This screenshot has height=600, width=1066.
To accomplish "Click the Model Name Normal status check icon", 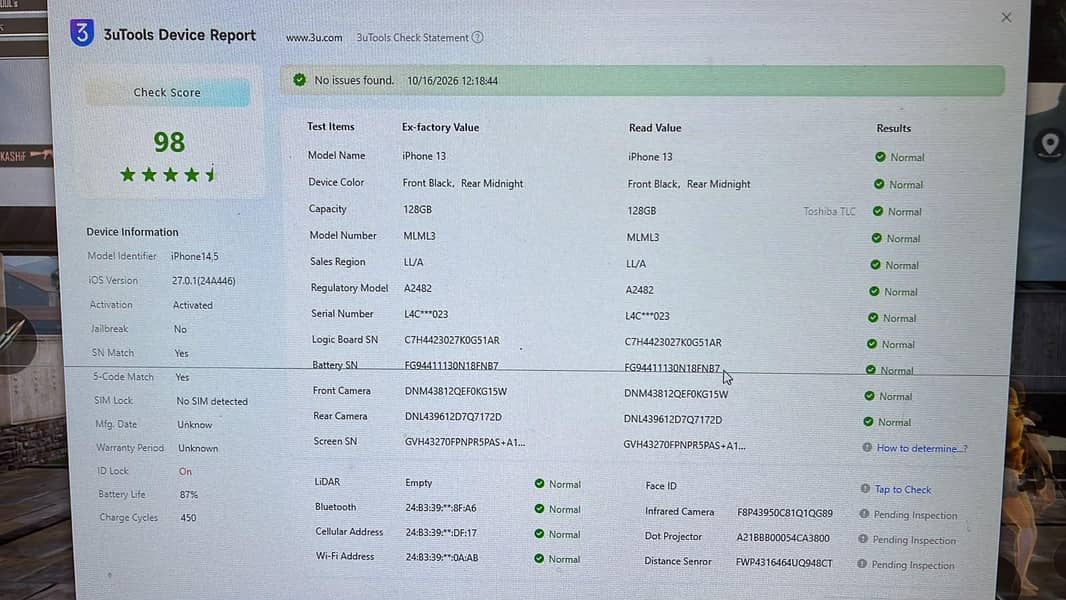I will (880, 157).
